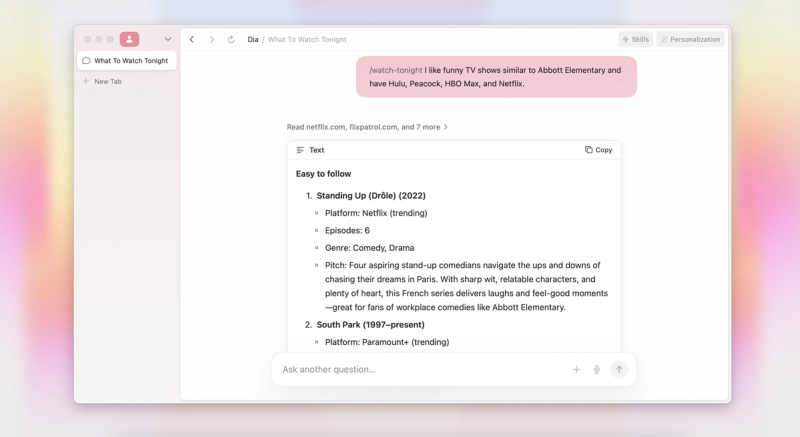Image resolution: width=800 pixels, height=437 pixels.
Task: Go forward with the right arrow
Action: pyautogui.click(x=212, y=39)
